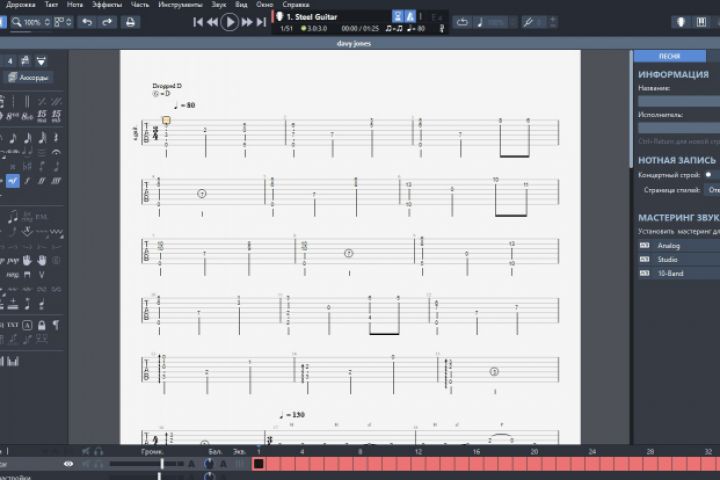Insert text with the TXT icon

click(x=12, y=325)
